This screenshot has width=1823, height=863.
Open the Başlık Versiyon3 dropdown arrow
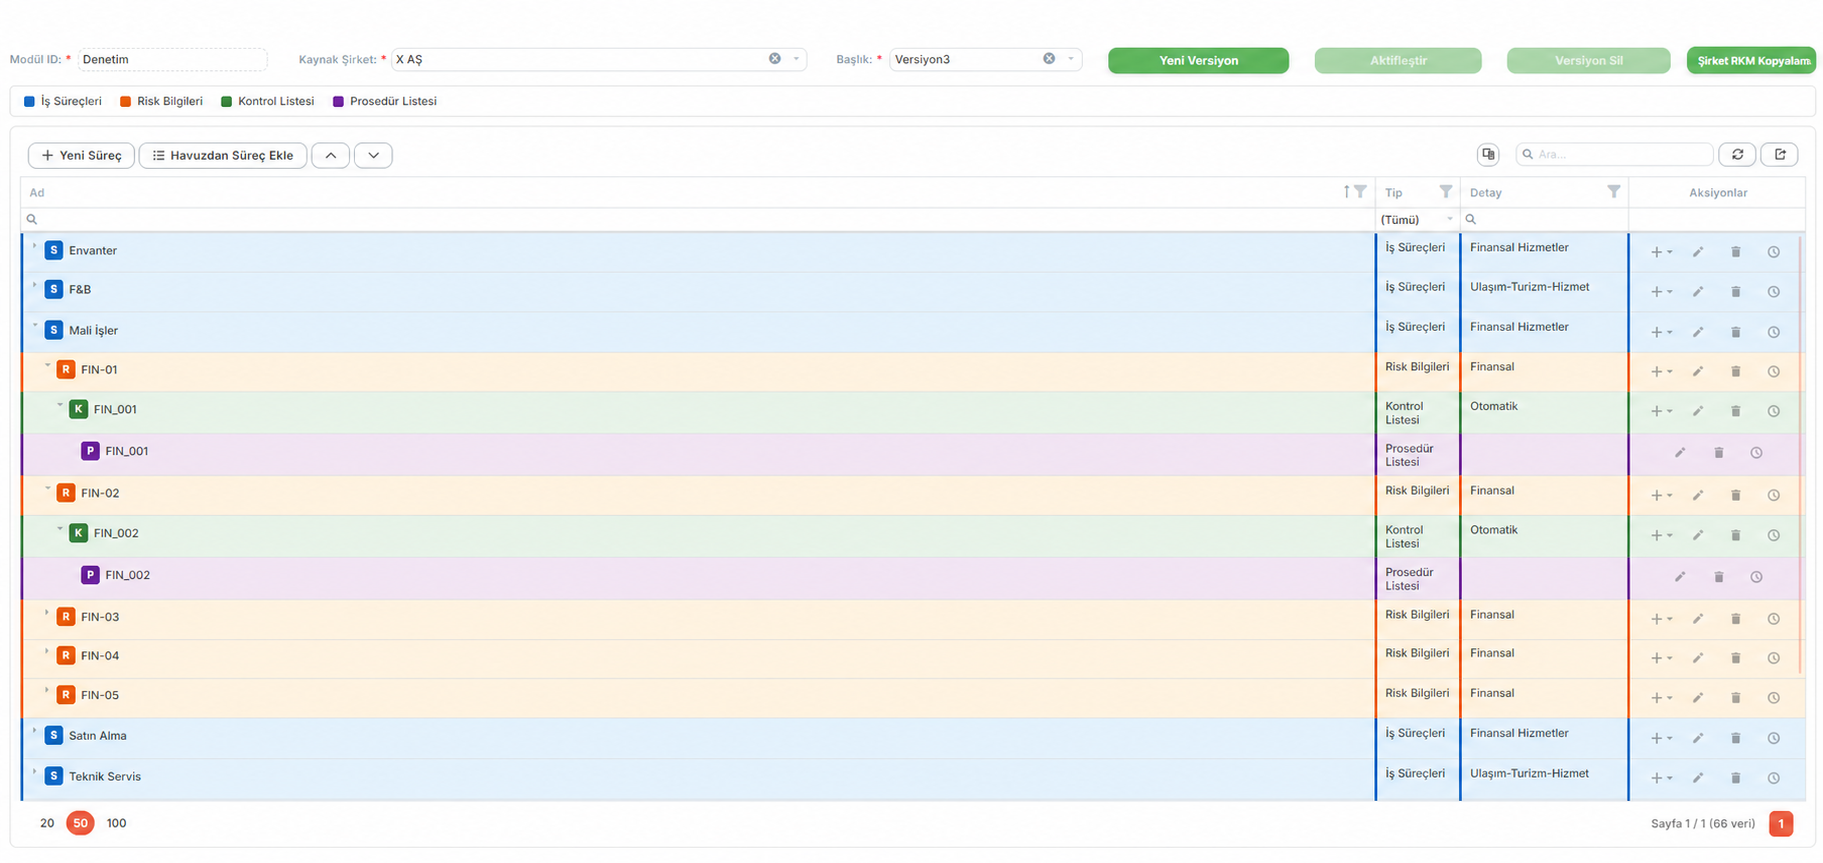click(x=1070, y=59)
